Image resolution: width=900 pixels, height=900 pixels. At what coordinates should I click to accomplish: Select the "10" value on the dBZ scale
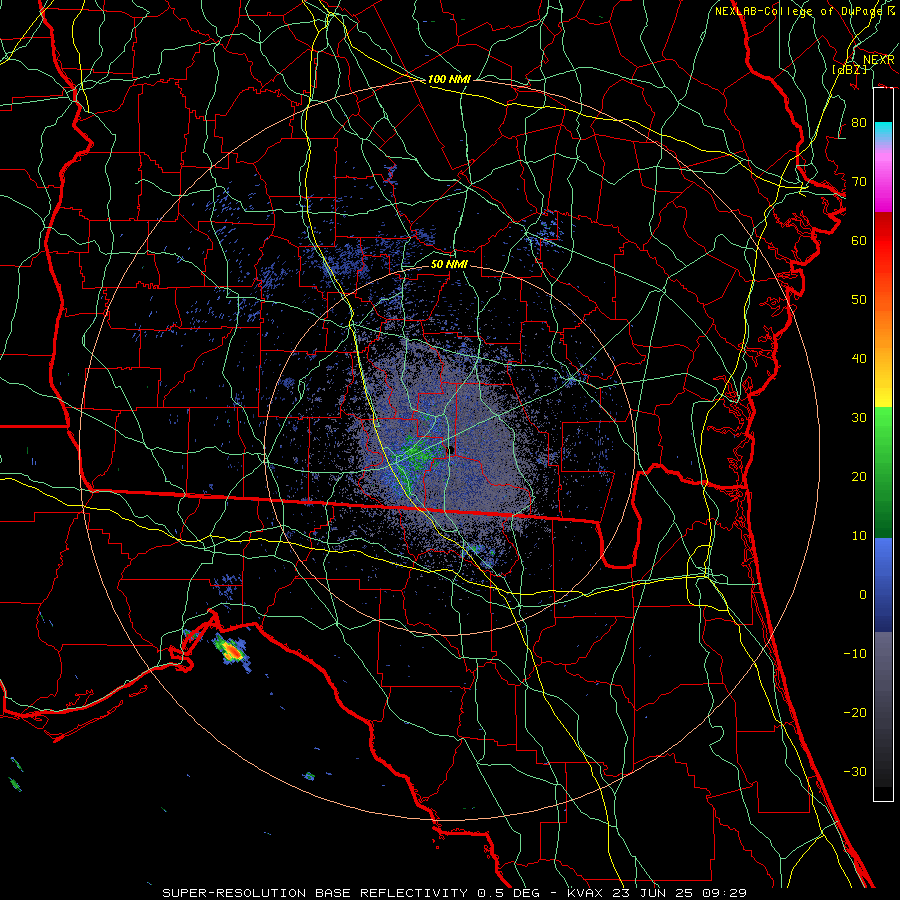pos(859,536)
